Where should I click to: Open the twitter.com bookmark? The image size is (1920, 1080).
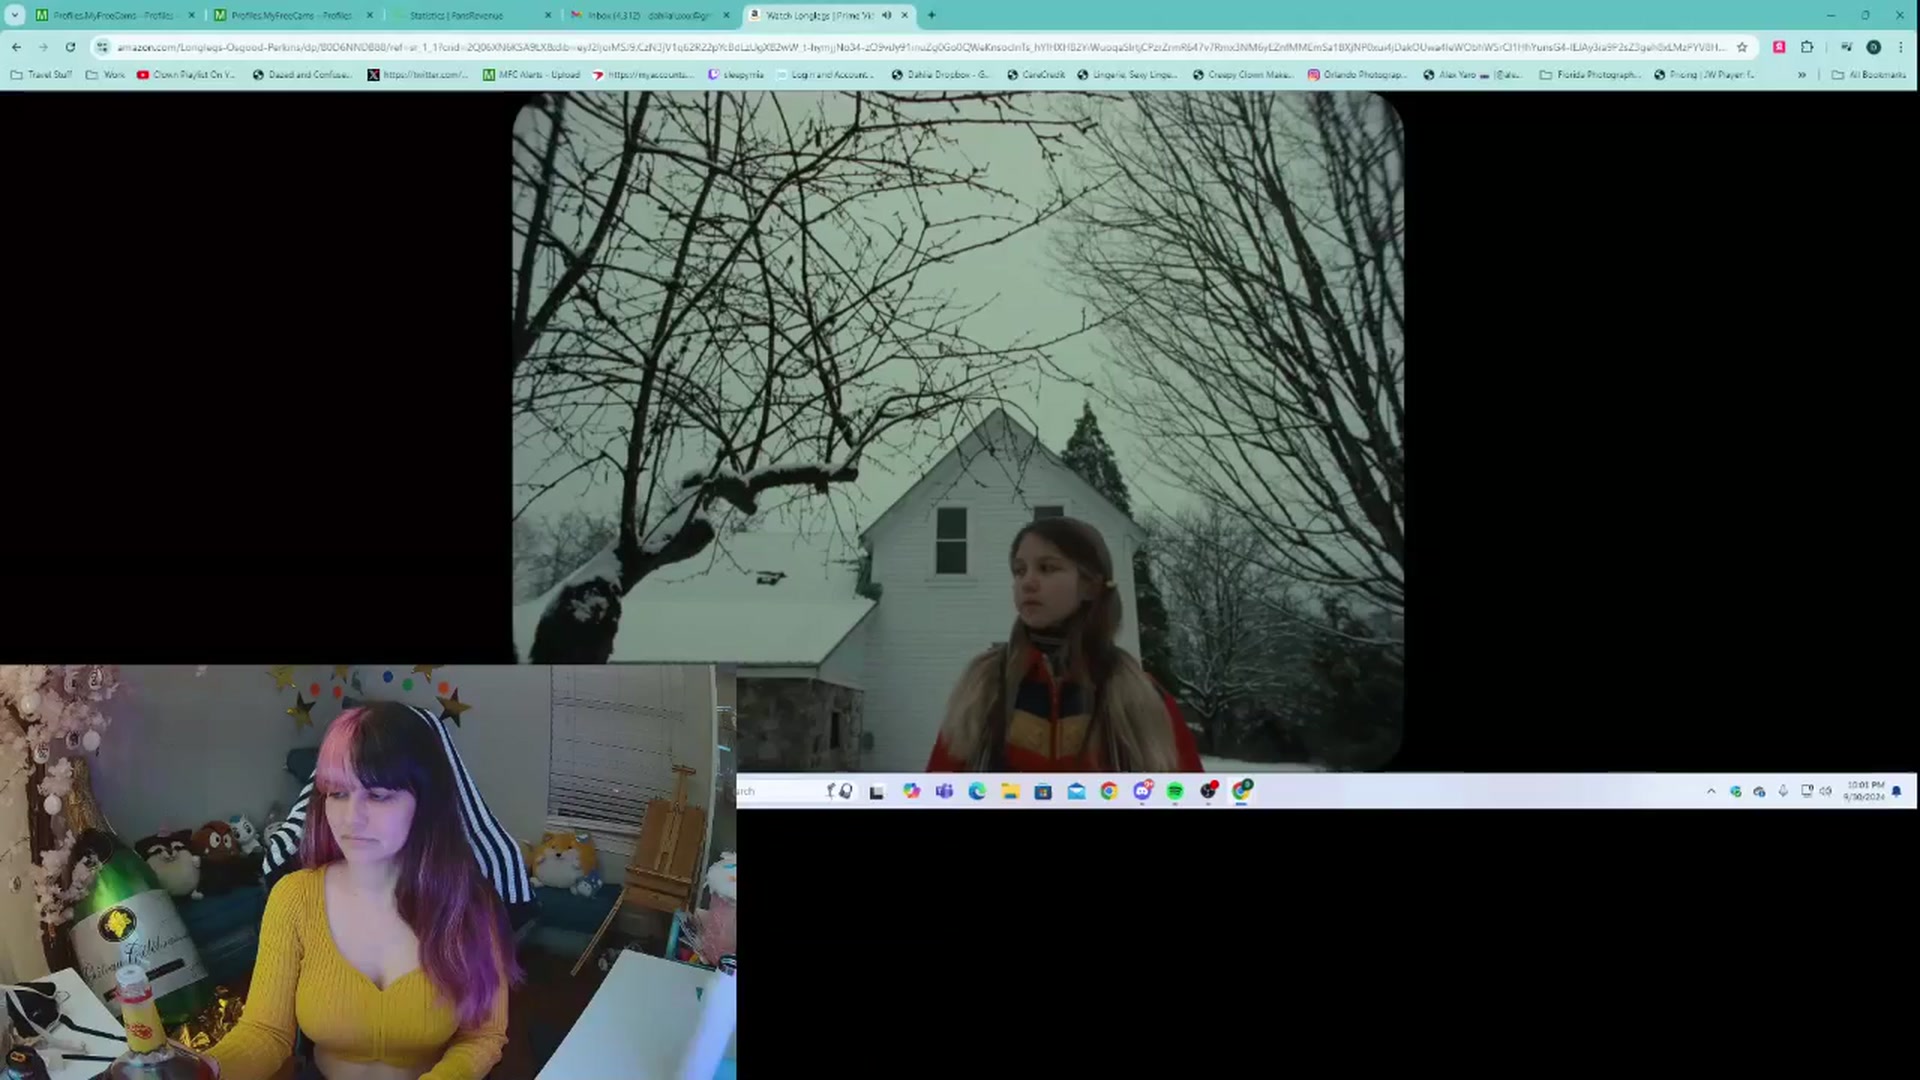[x=417, y=75]
